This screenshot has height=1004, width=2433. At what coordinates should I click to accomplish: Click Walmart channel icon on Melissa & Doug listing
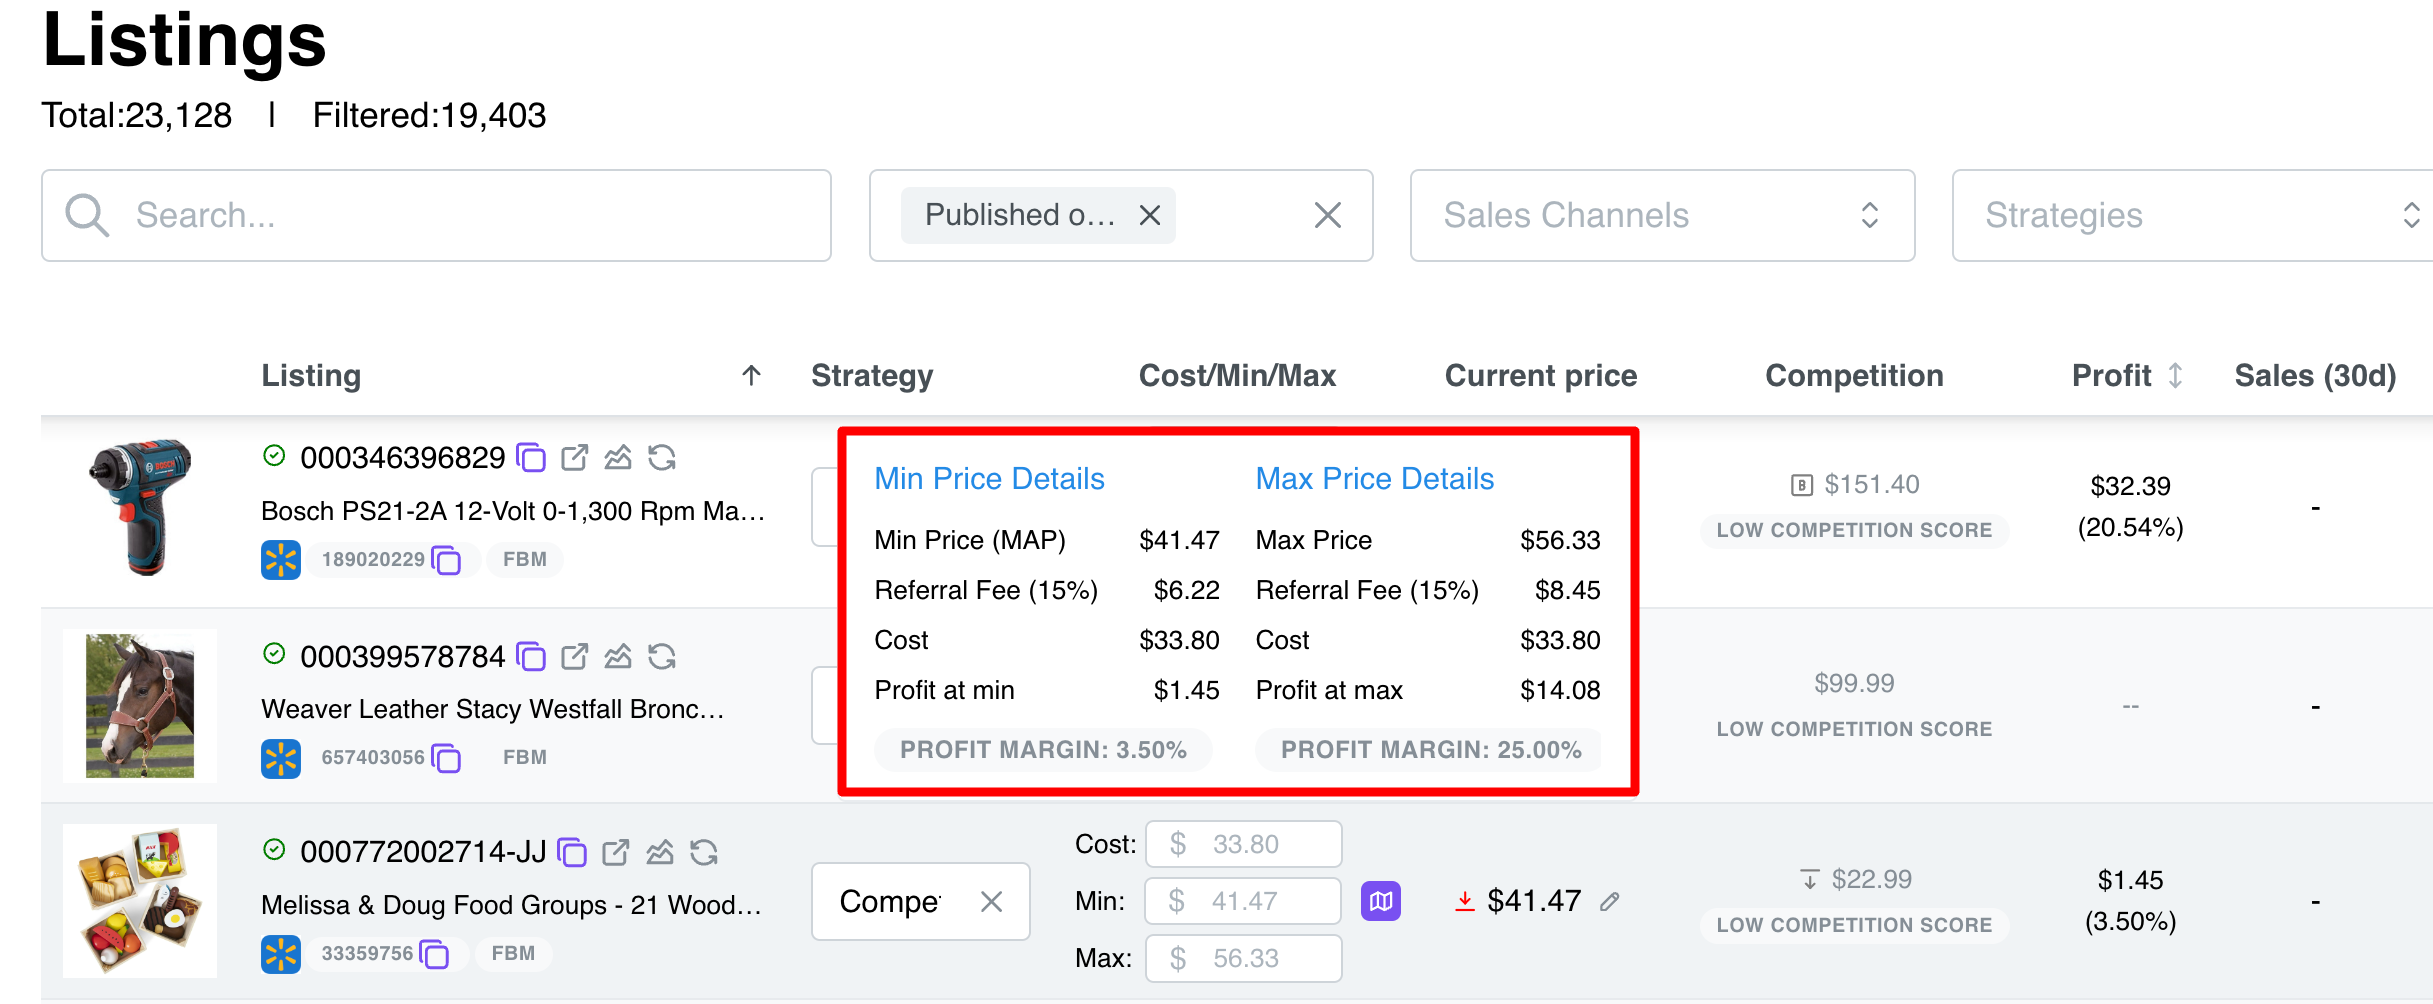(x=281, y=954)
